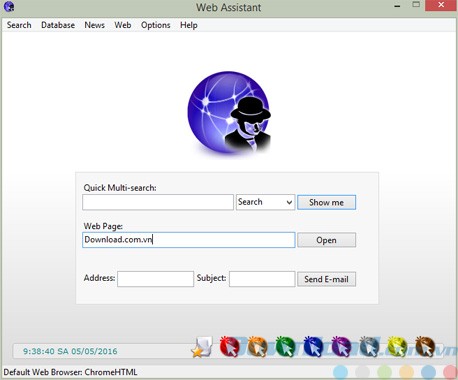Click the favorites star document icon
This screenshot has height=380, width=458.
pyautogui.click(x=202, y=347)
